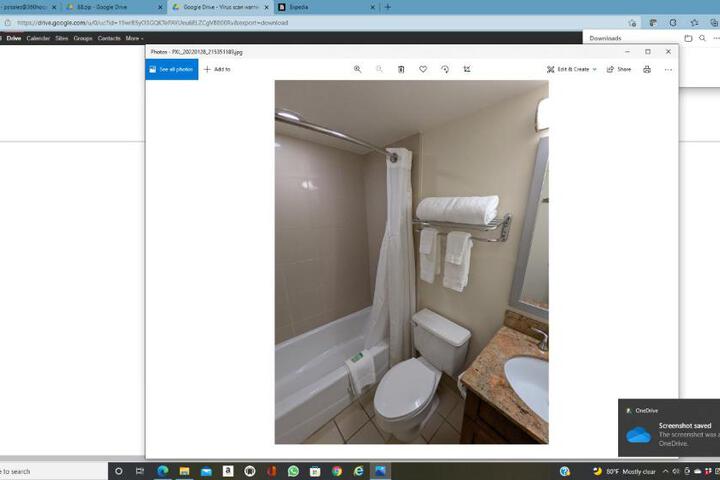720x480 pixels.
Task: Click the bathroom photo image
Action: point(411,262)
